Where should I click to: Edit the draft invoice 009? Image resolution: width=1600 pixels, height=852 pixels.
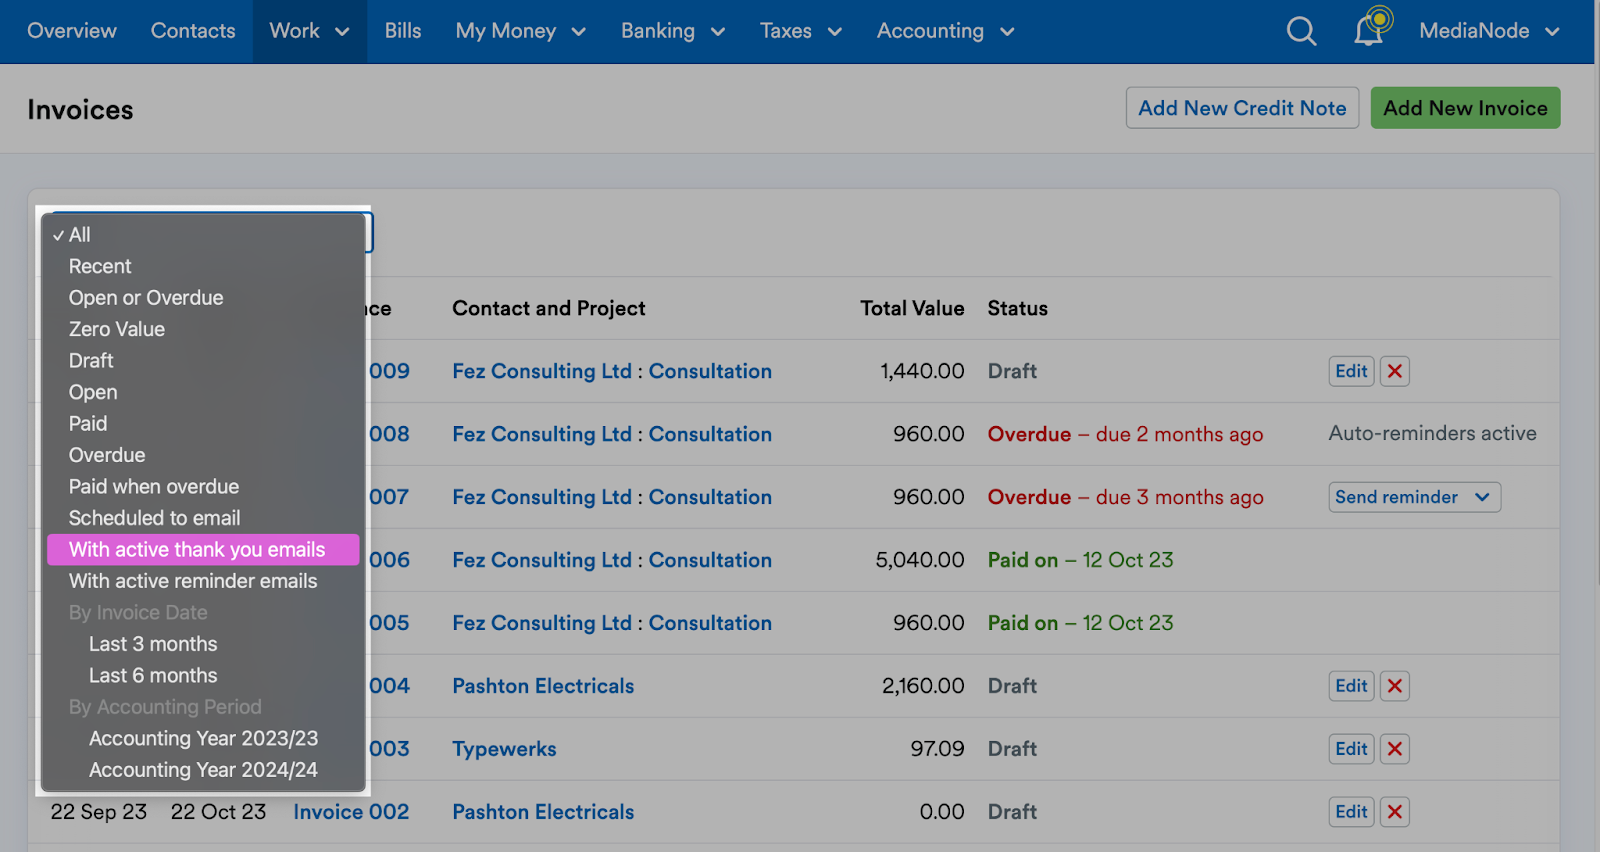point(1351,371)
